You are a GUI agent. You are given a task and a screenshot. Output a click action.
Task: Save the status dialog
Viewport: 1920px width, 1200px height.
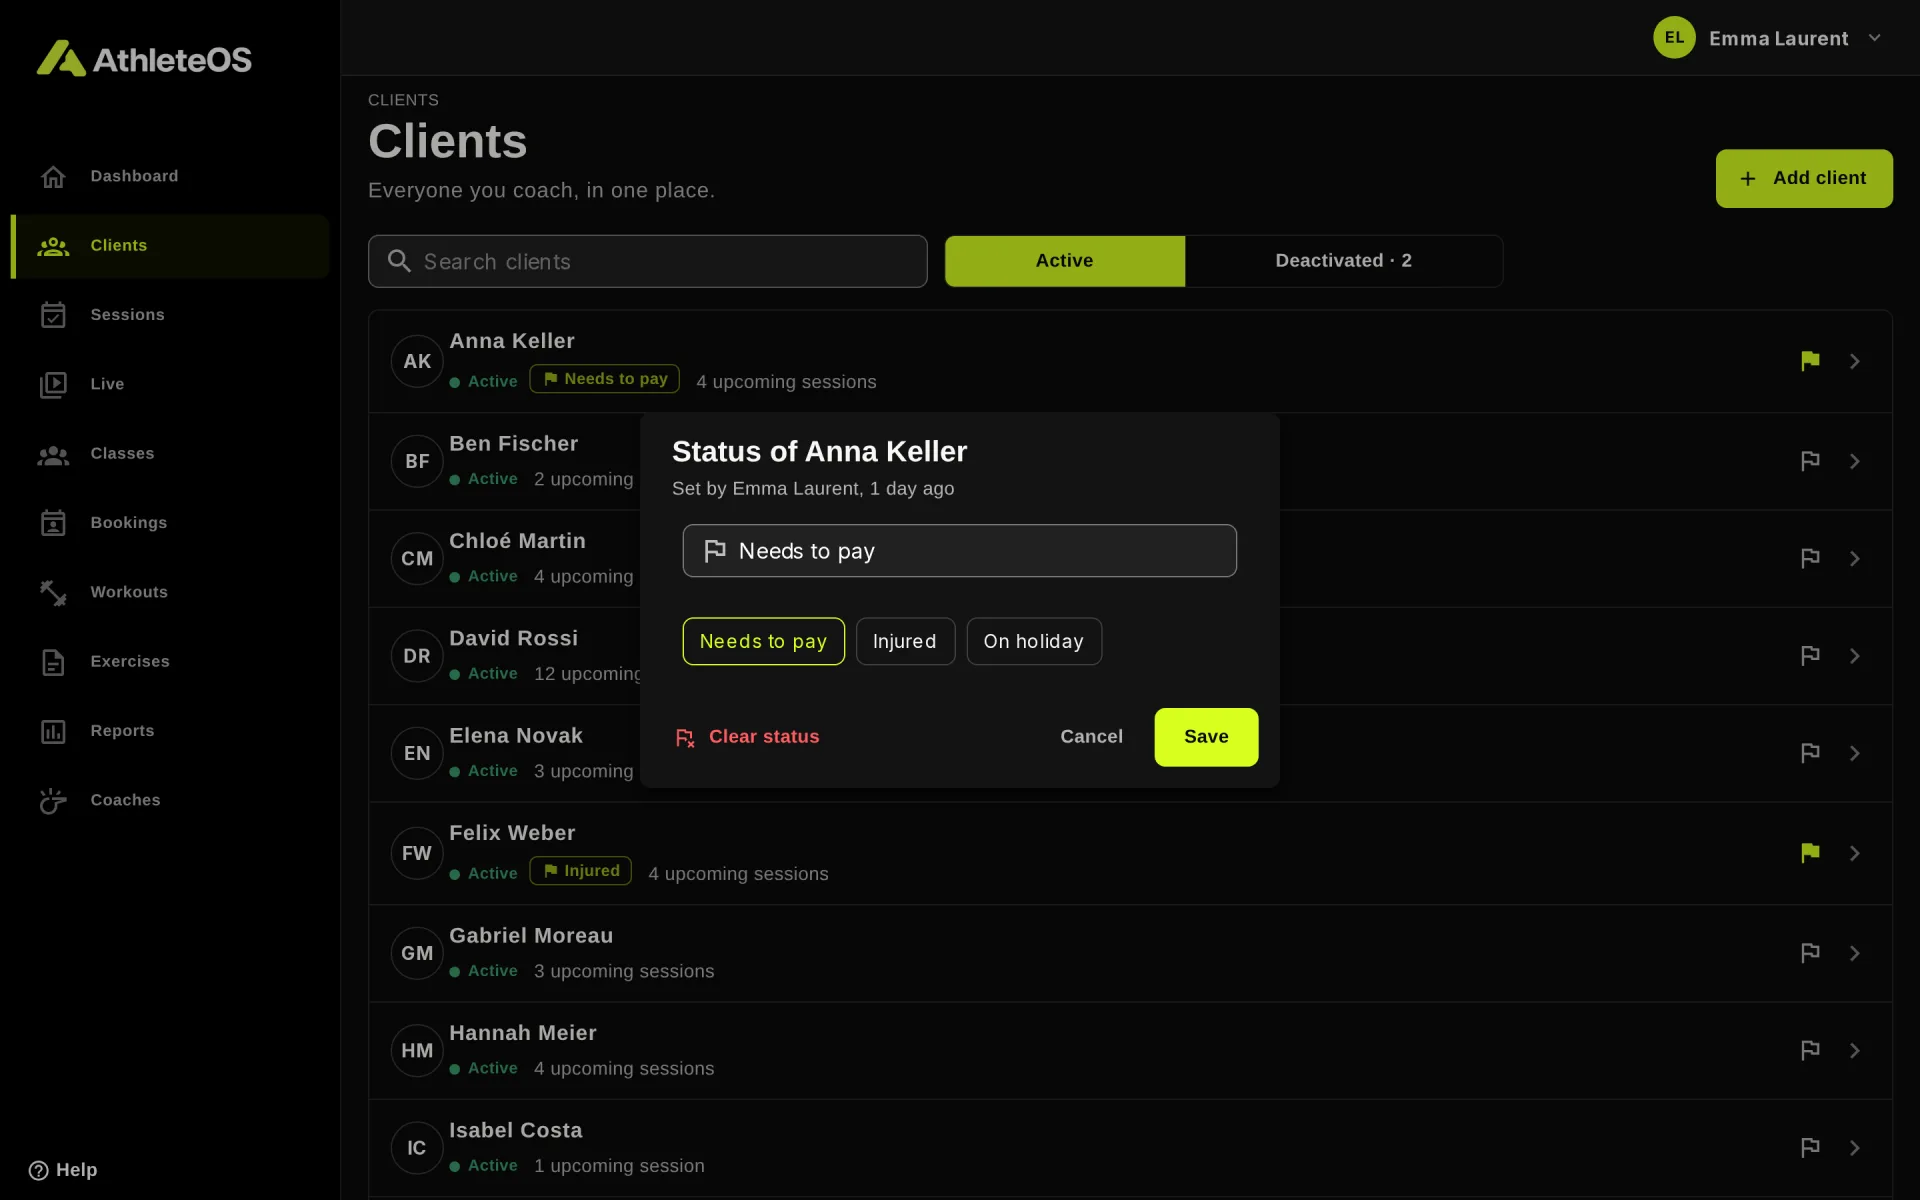pyautogui.click(x=1206, y=737)
